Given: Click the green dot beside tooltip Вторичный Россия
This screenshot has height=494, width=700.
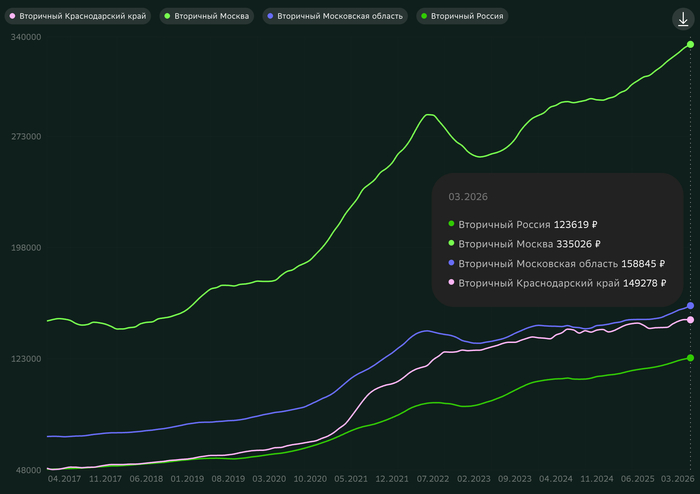Looking at the screenshot, I should tap(452, 224).
